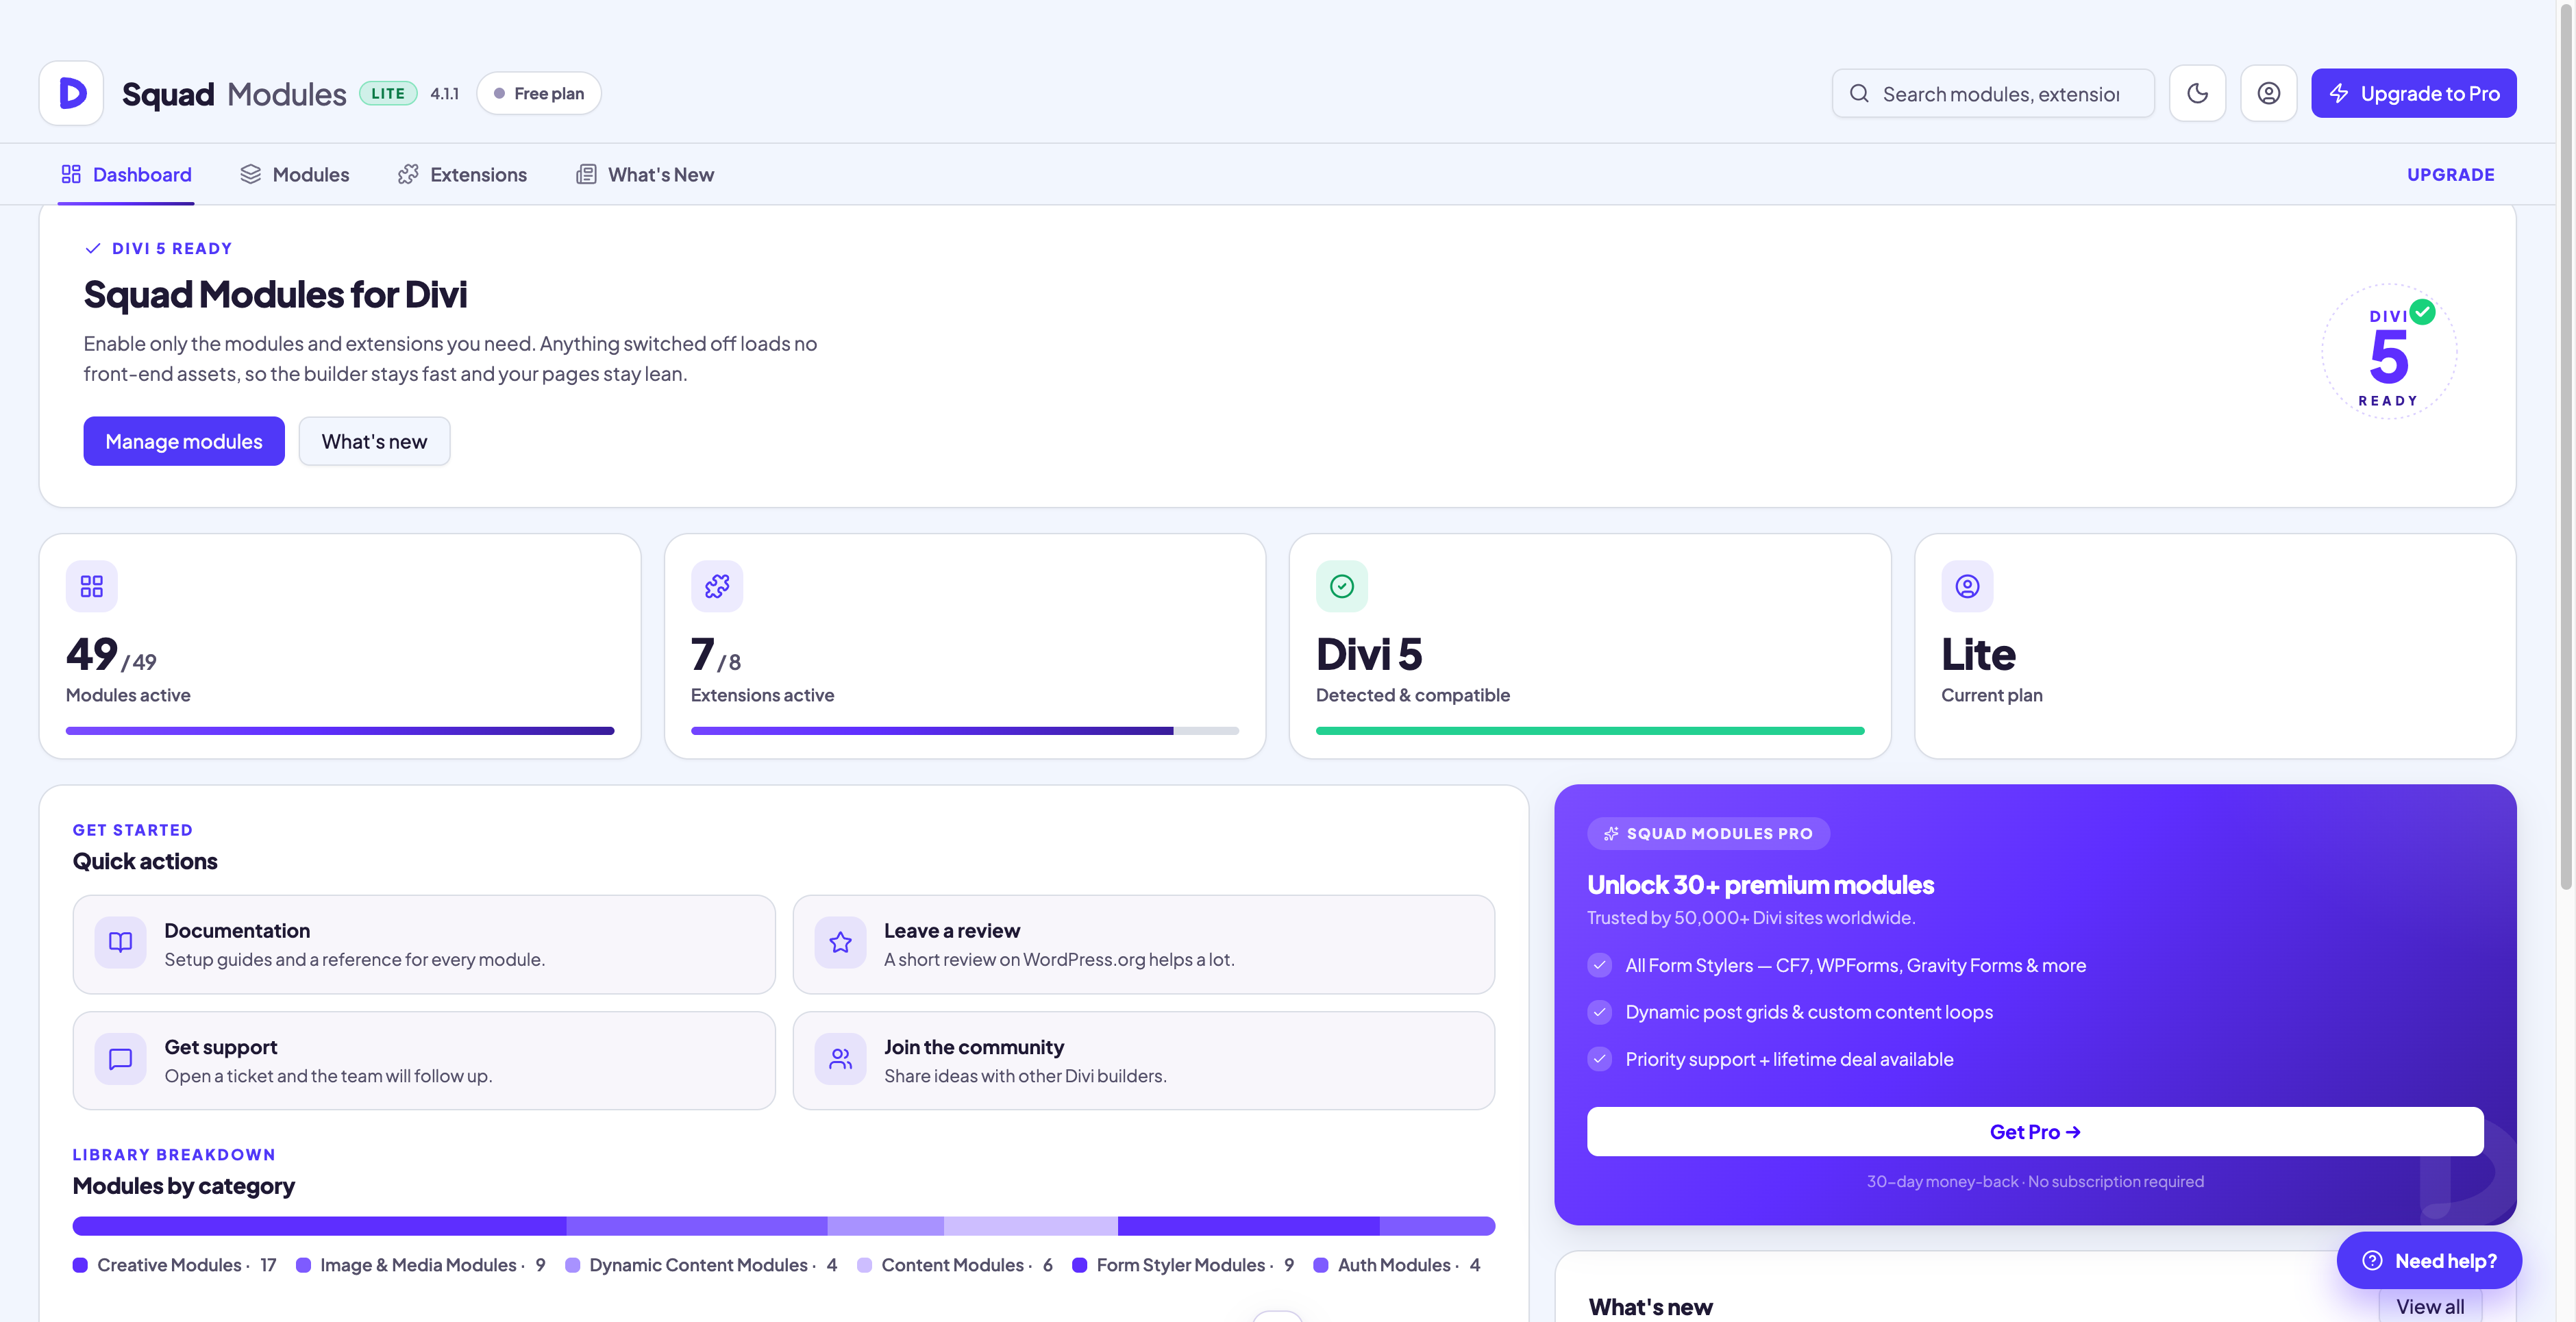Click the Manage modules button
The height and width of the screenshot is (1322, 2576).
pyautogui.click(x=184, y=441)
